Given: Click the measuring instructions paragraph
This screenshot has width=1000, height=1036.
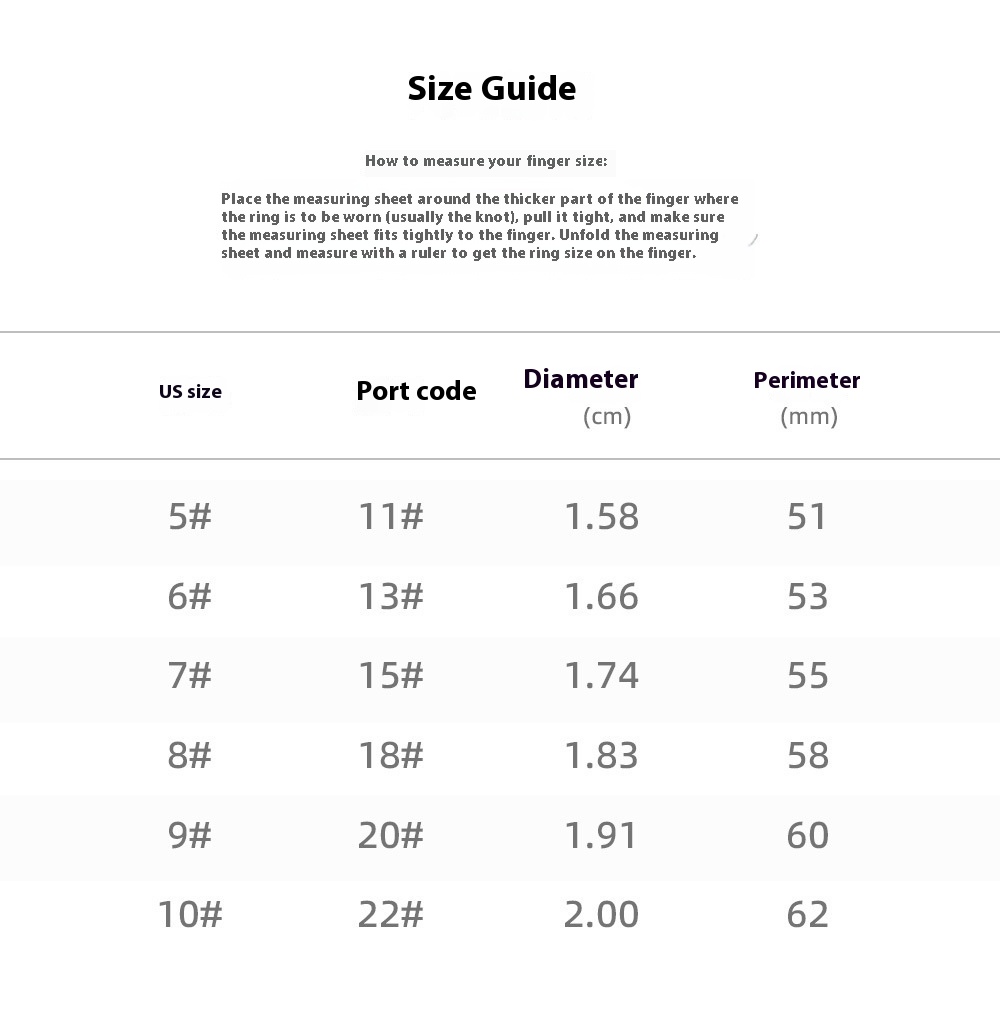Looking at the screenshot, I should [x=480, y=226].
